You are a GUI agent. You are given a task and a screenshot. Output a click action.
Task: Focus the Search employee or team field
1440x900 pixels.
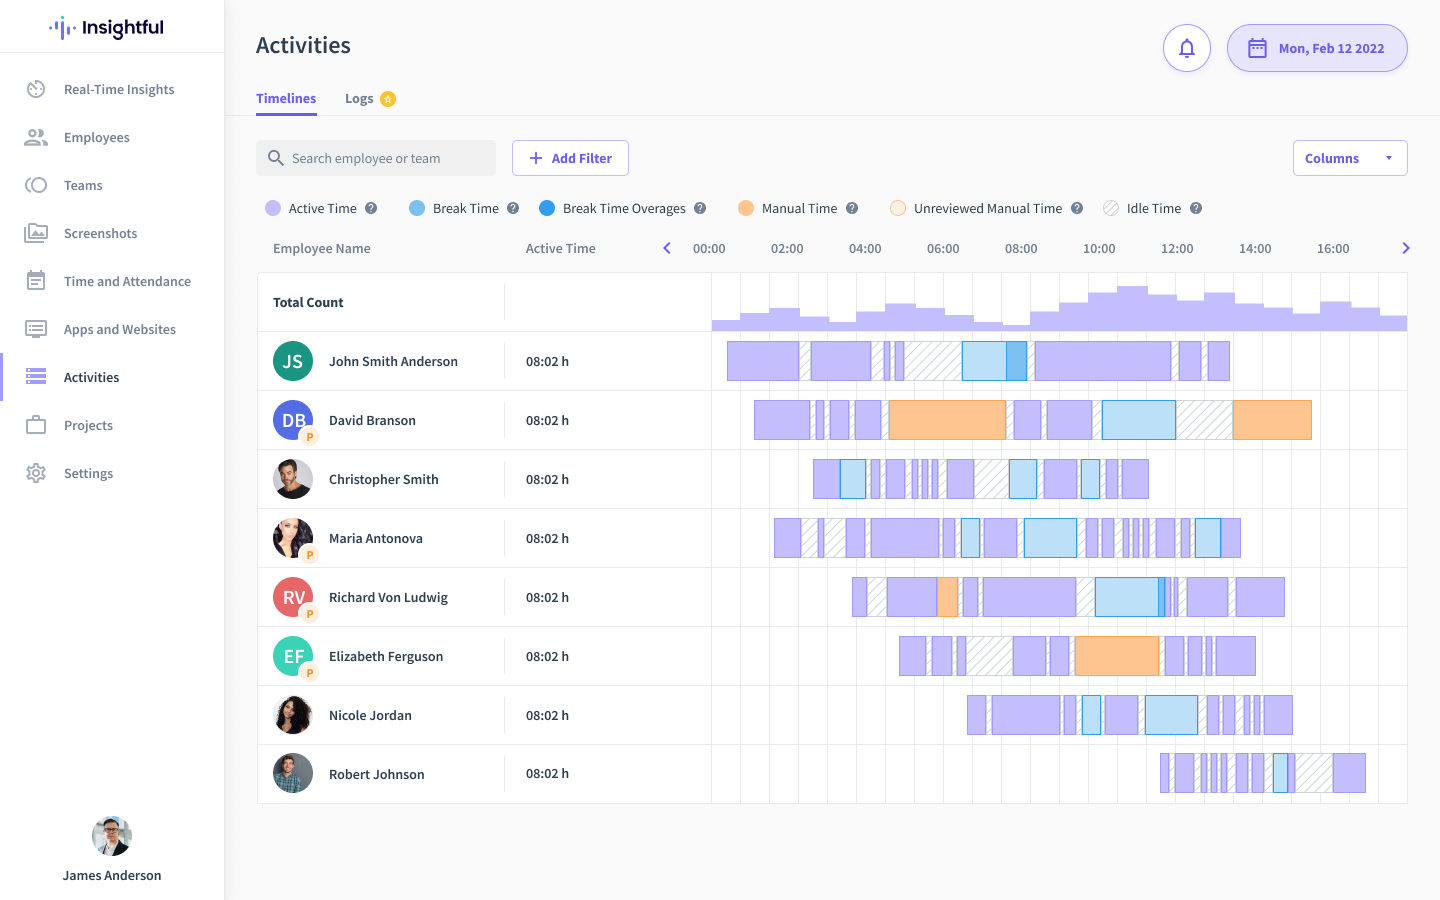pyautogui.click(x=385, y=158)
